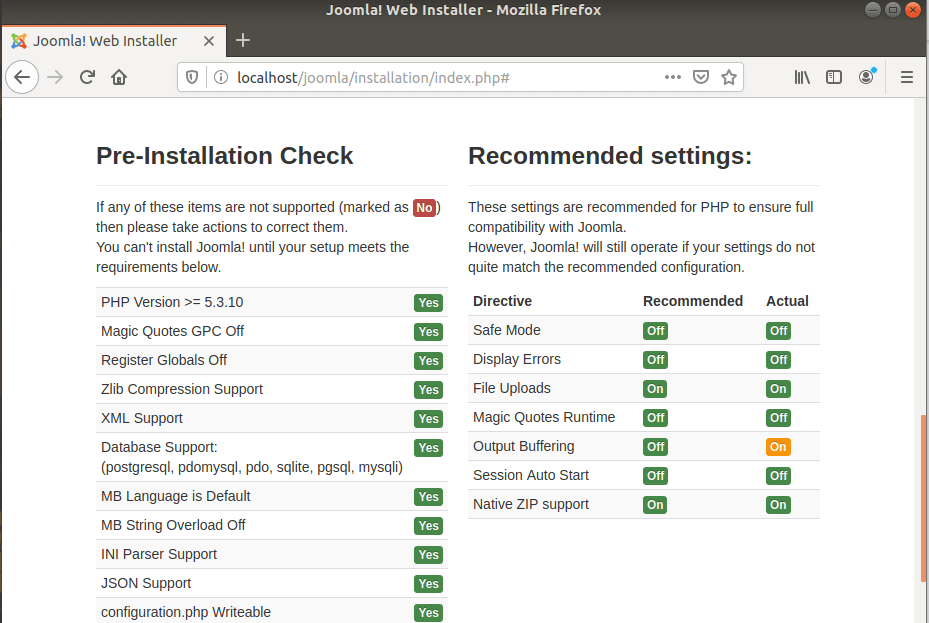929x623 pixels.
Task: Reload the current page
Action: tap(87, 77)
